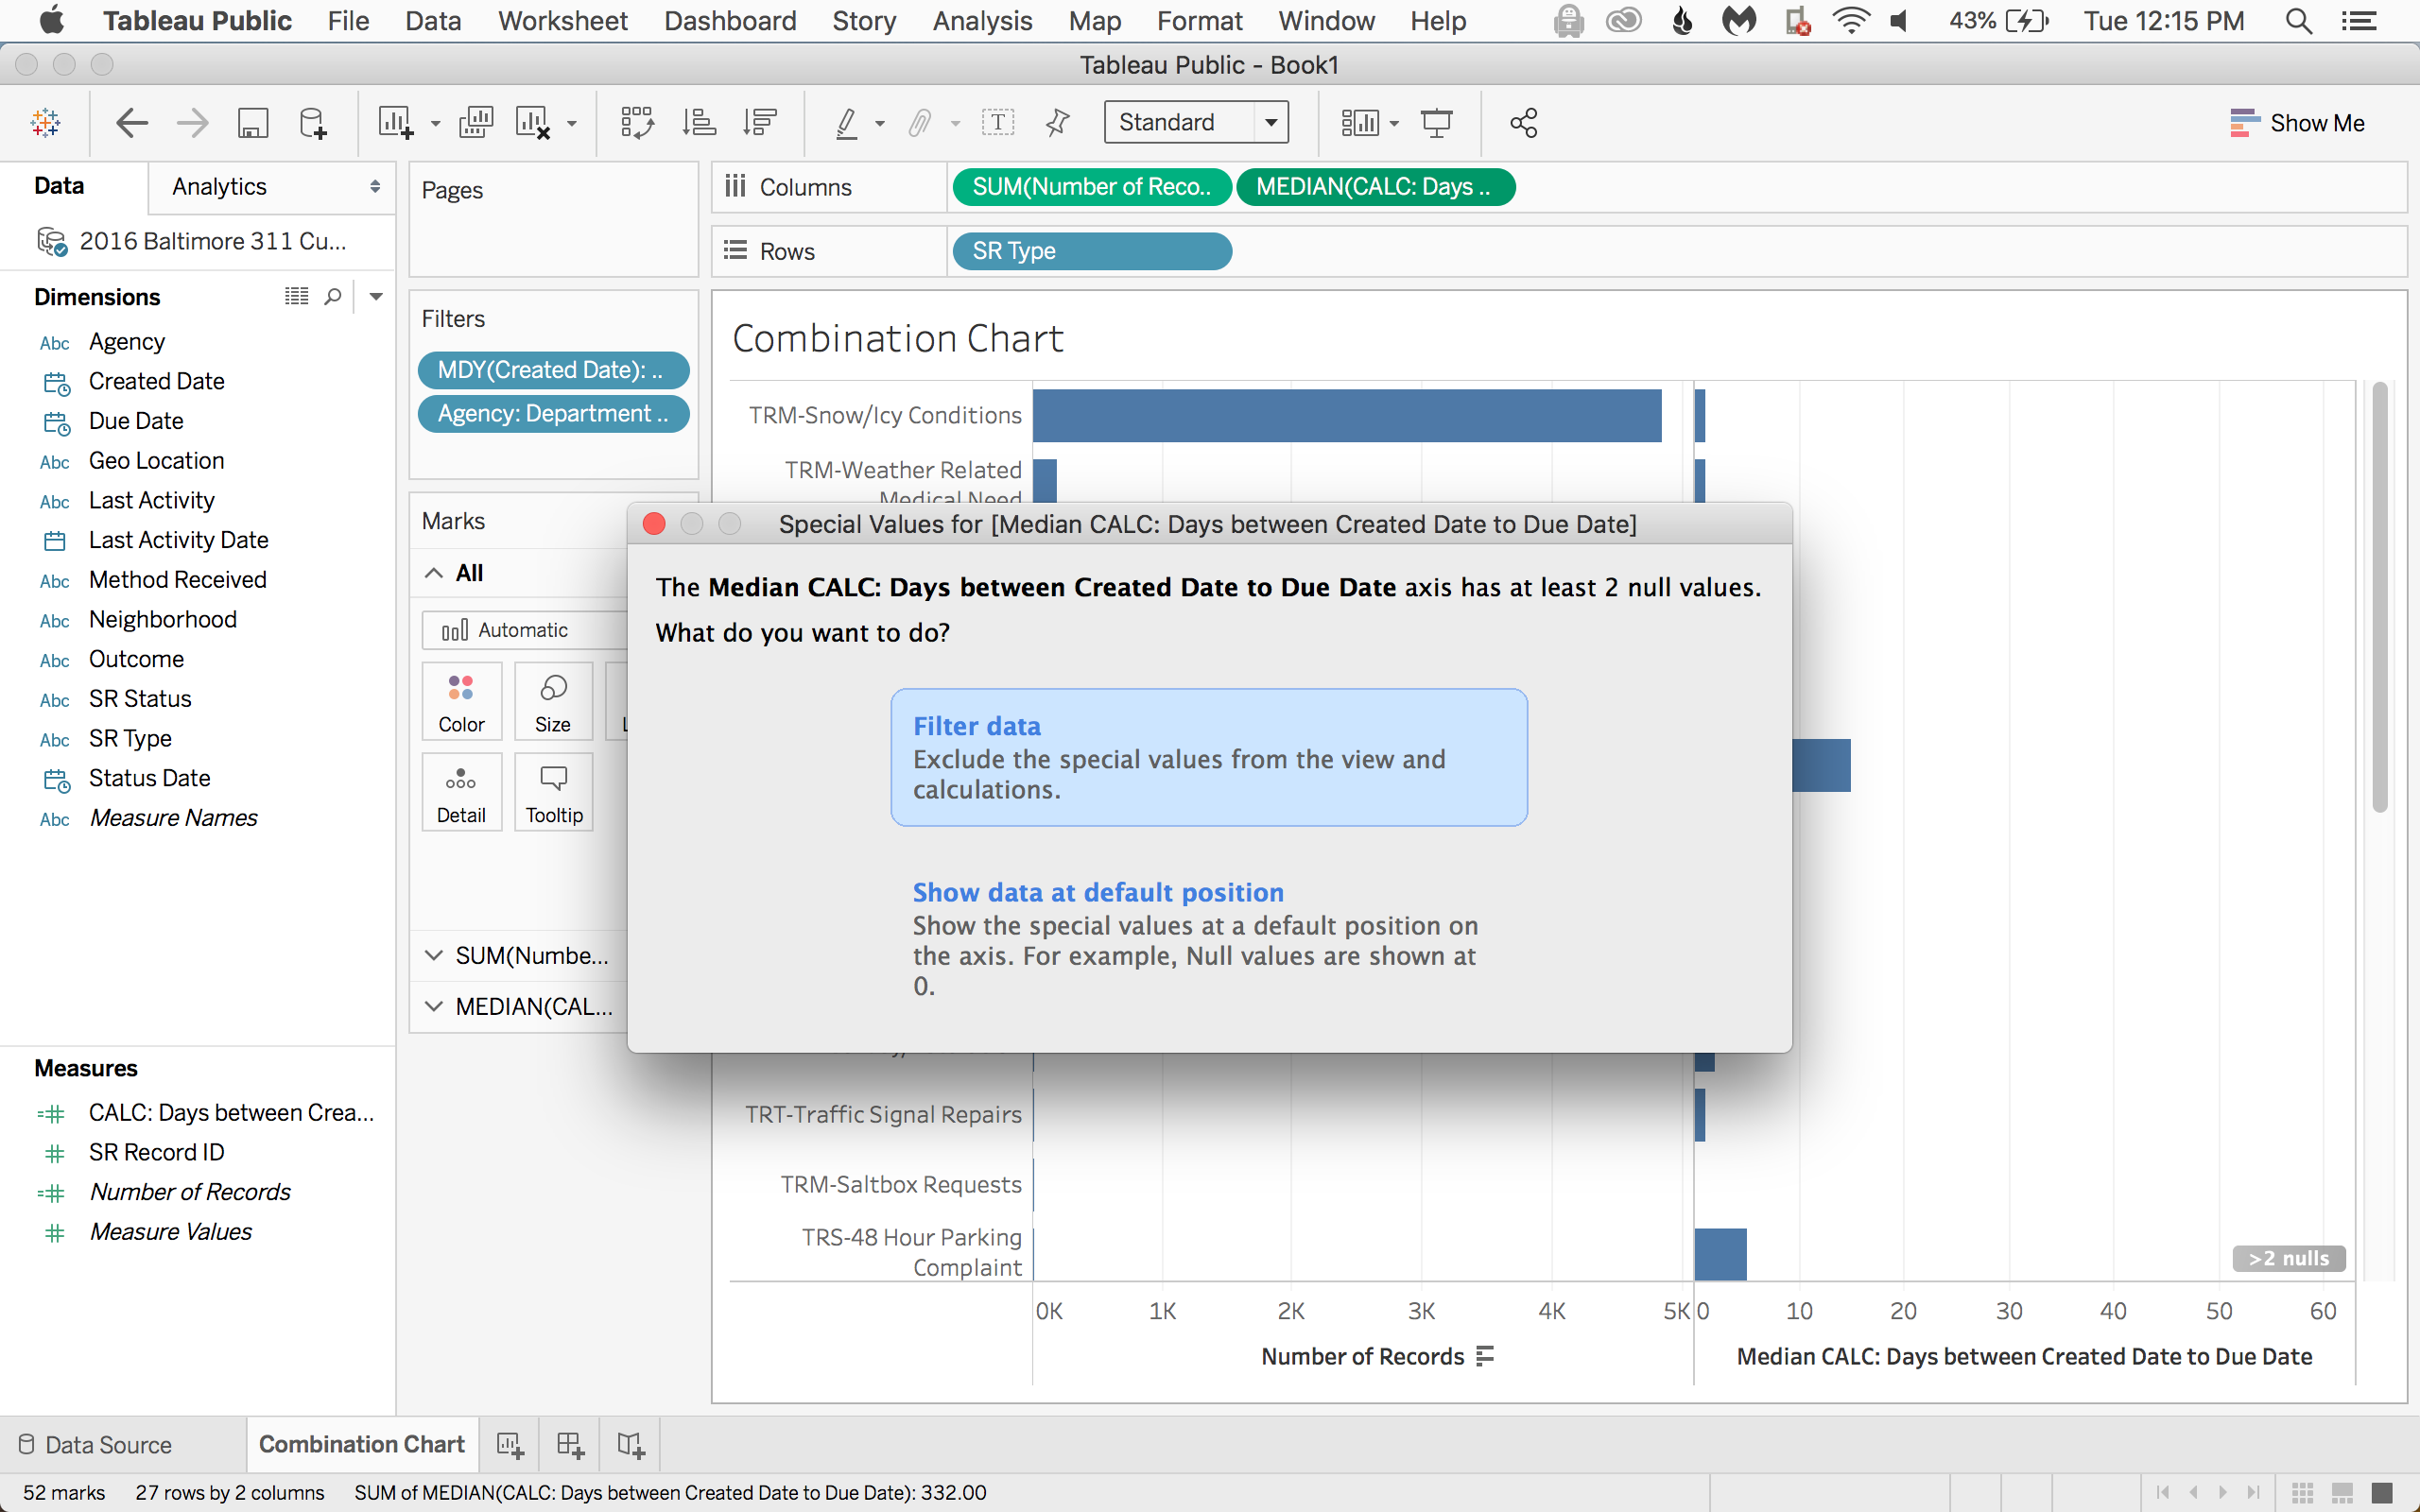The width and height of the screenshot is (2420, 1512).
Task: Open the Analytics pane selector arrows
Action: point(375,186)
